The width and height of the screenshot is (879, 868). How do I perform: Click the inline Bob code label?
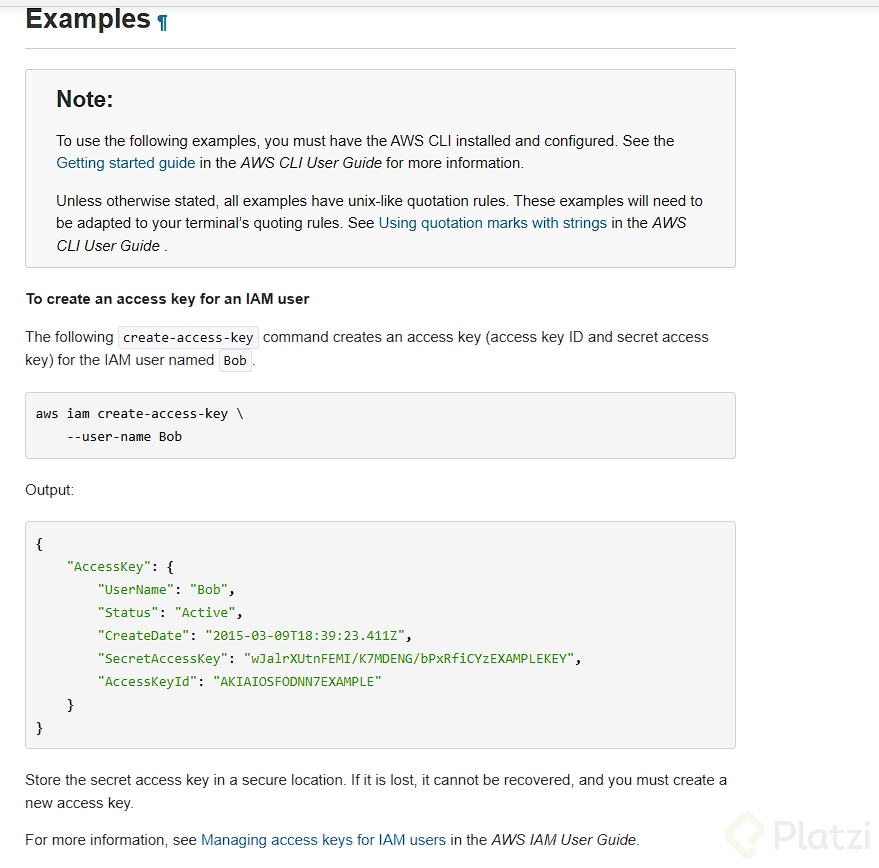(235, 361)
